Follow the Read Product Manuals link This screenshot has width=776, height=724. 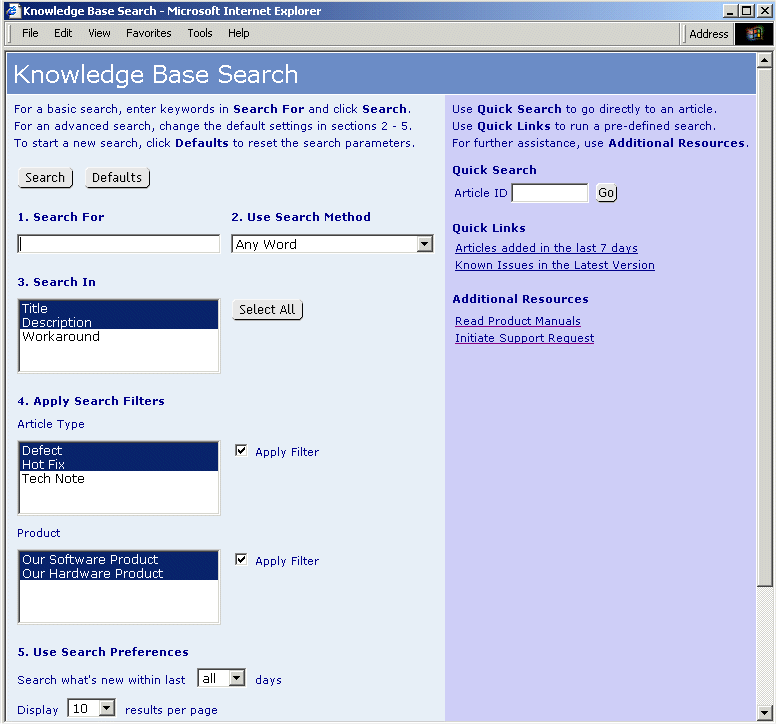517,321
